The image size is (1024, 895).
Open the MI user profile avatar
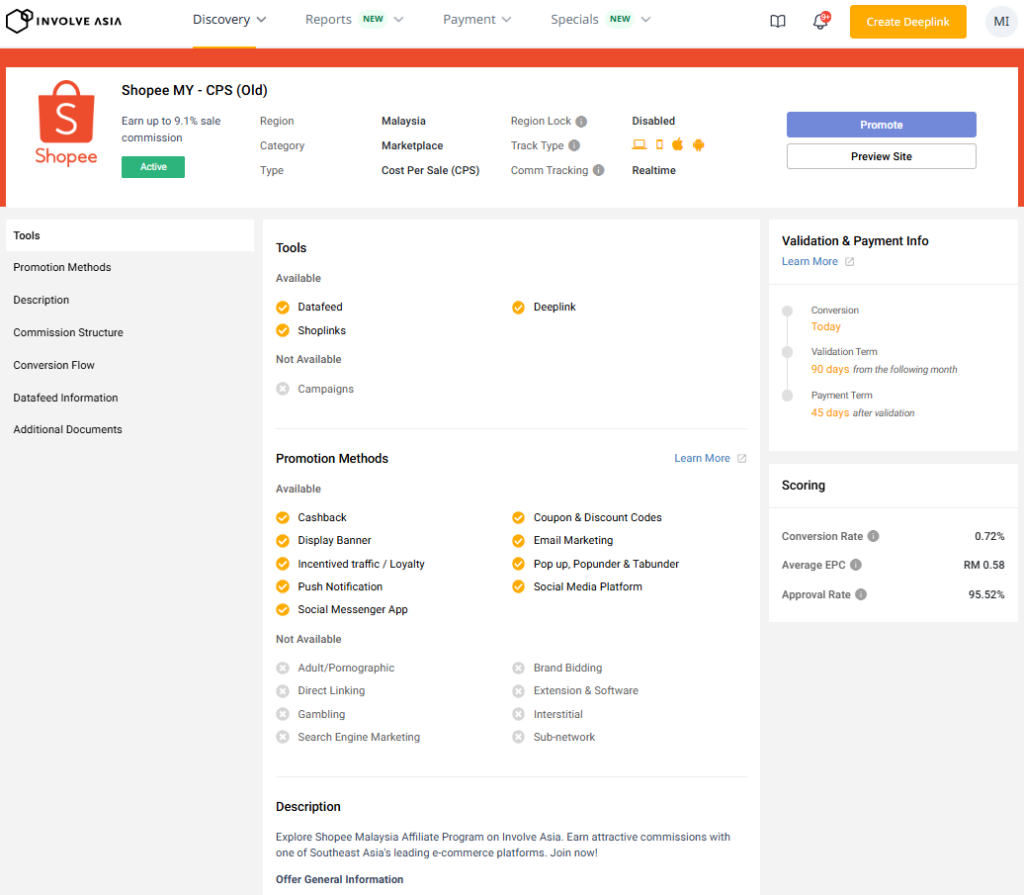[x=1001, y=22]
